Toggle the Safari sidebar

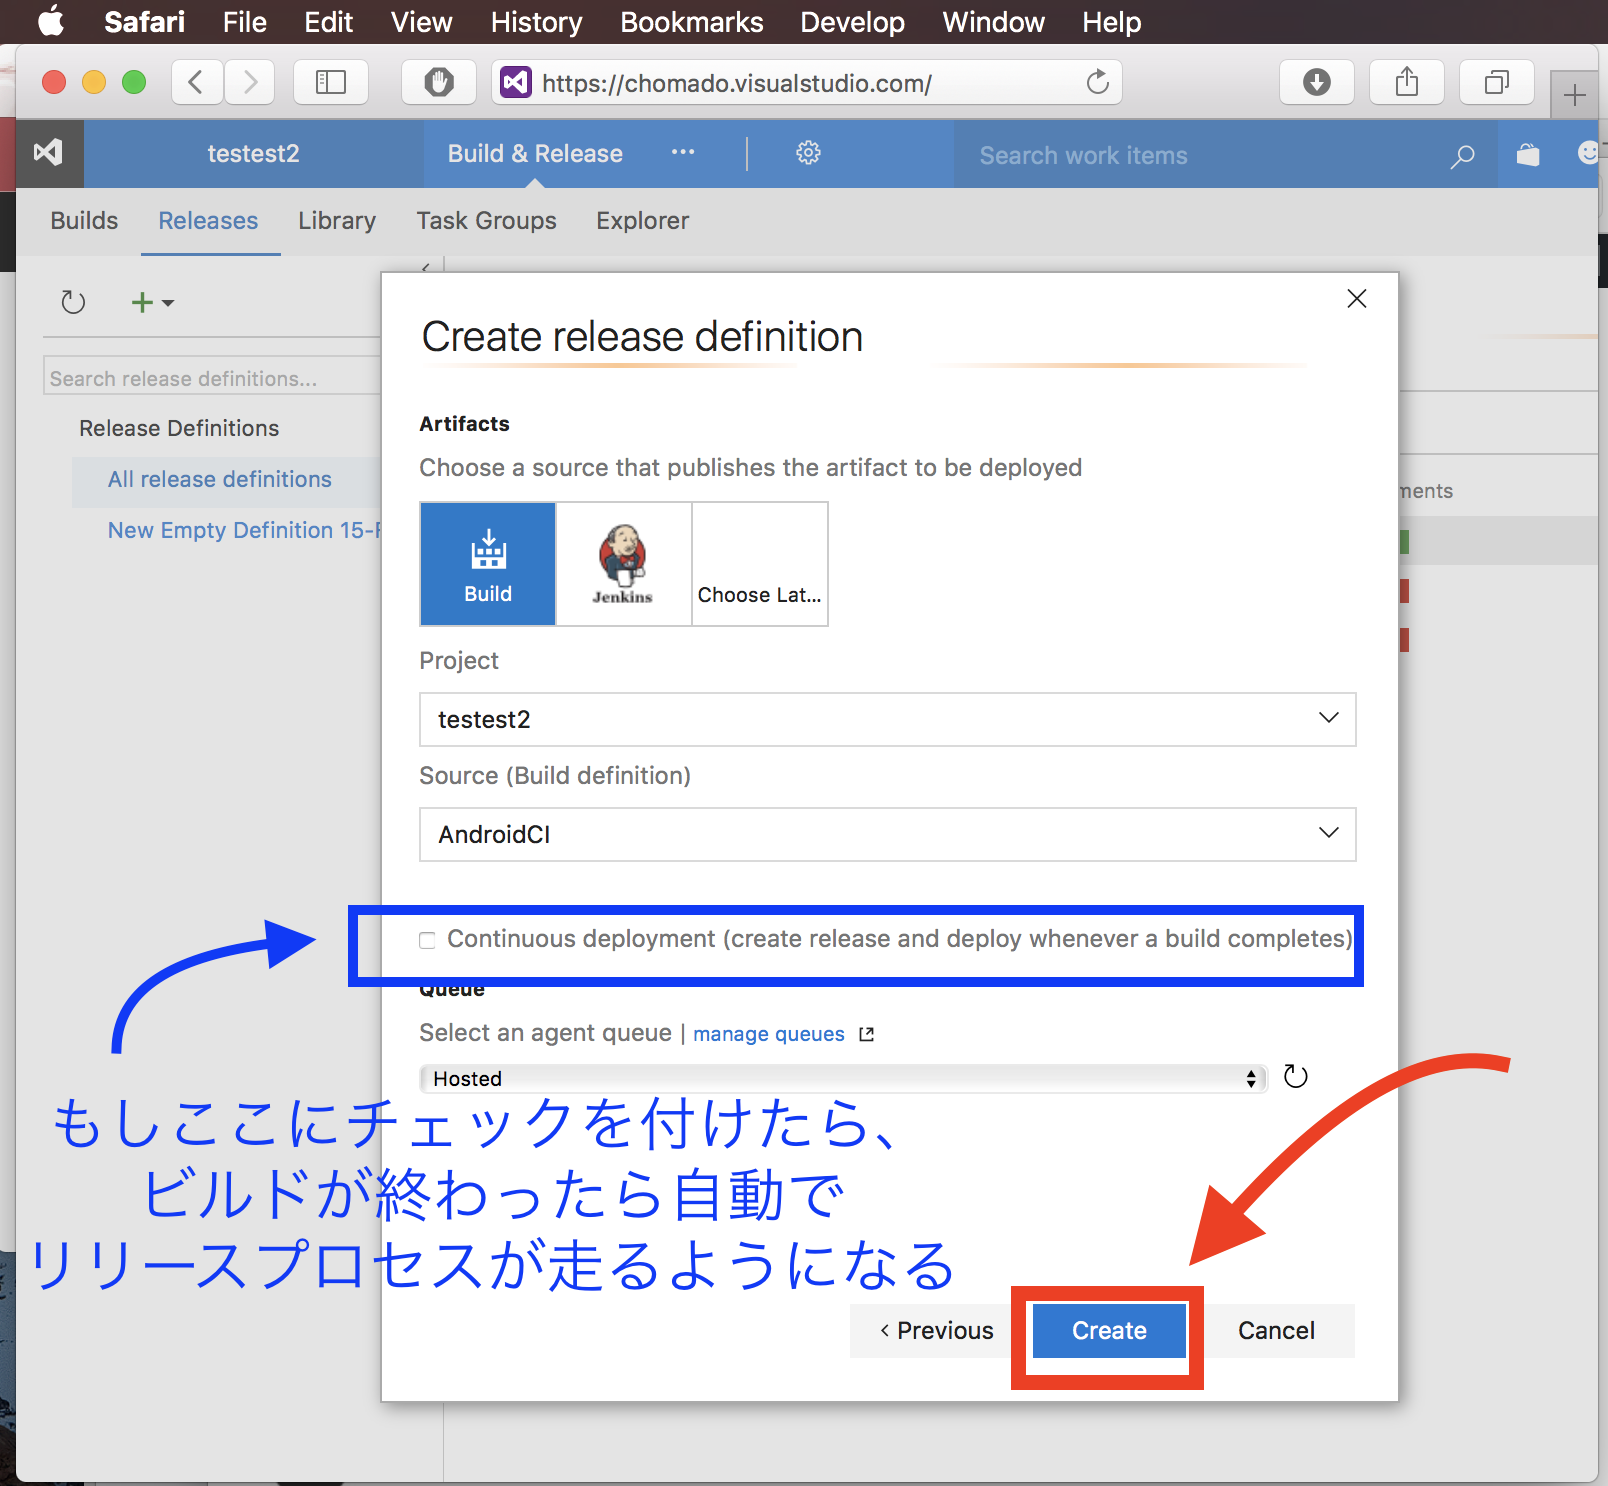point(331,82)
